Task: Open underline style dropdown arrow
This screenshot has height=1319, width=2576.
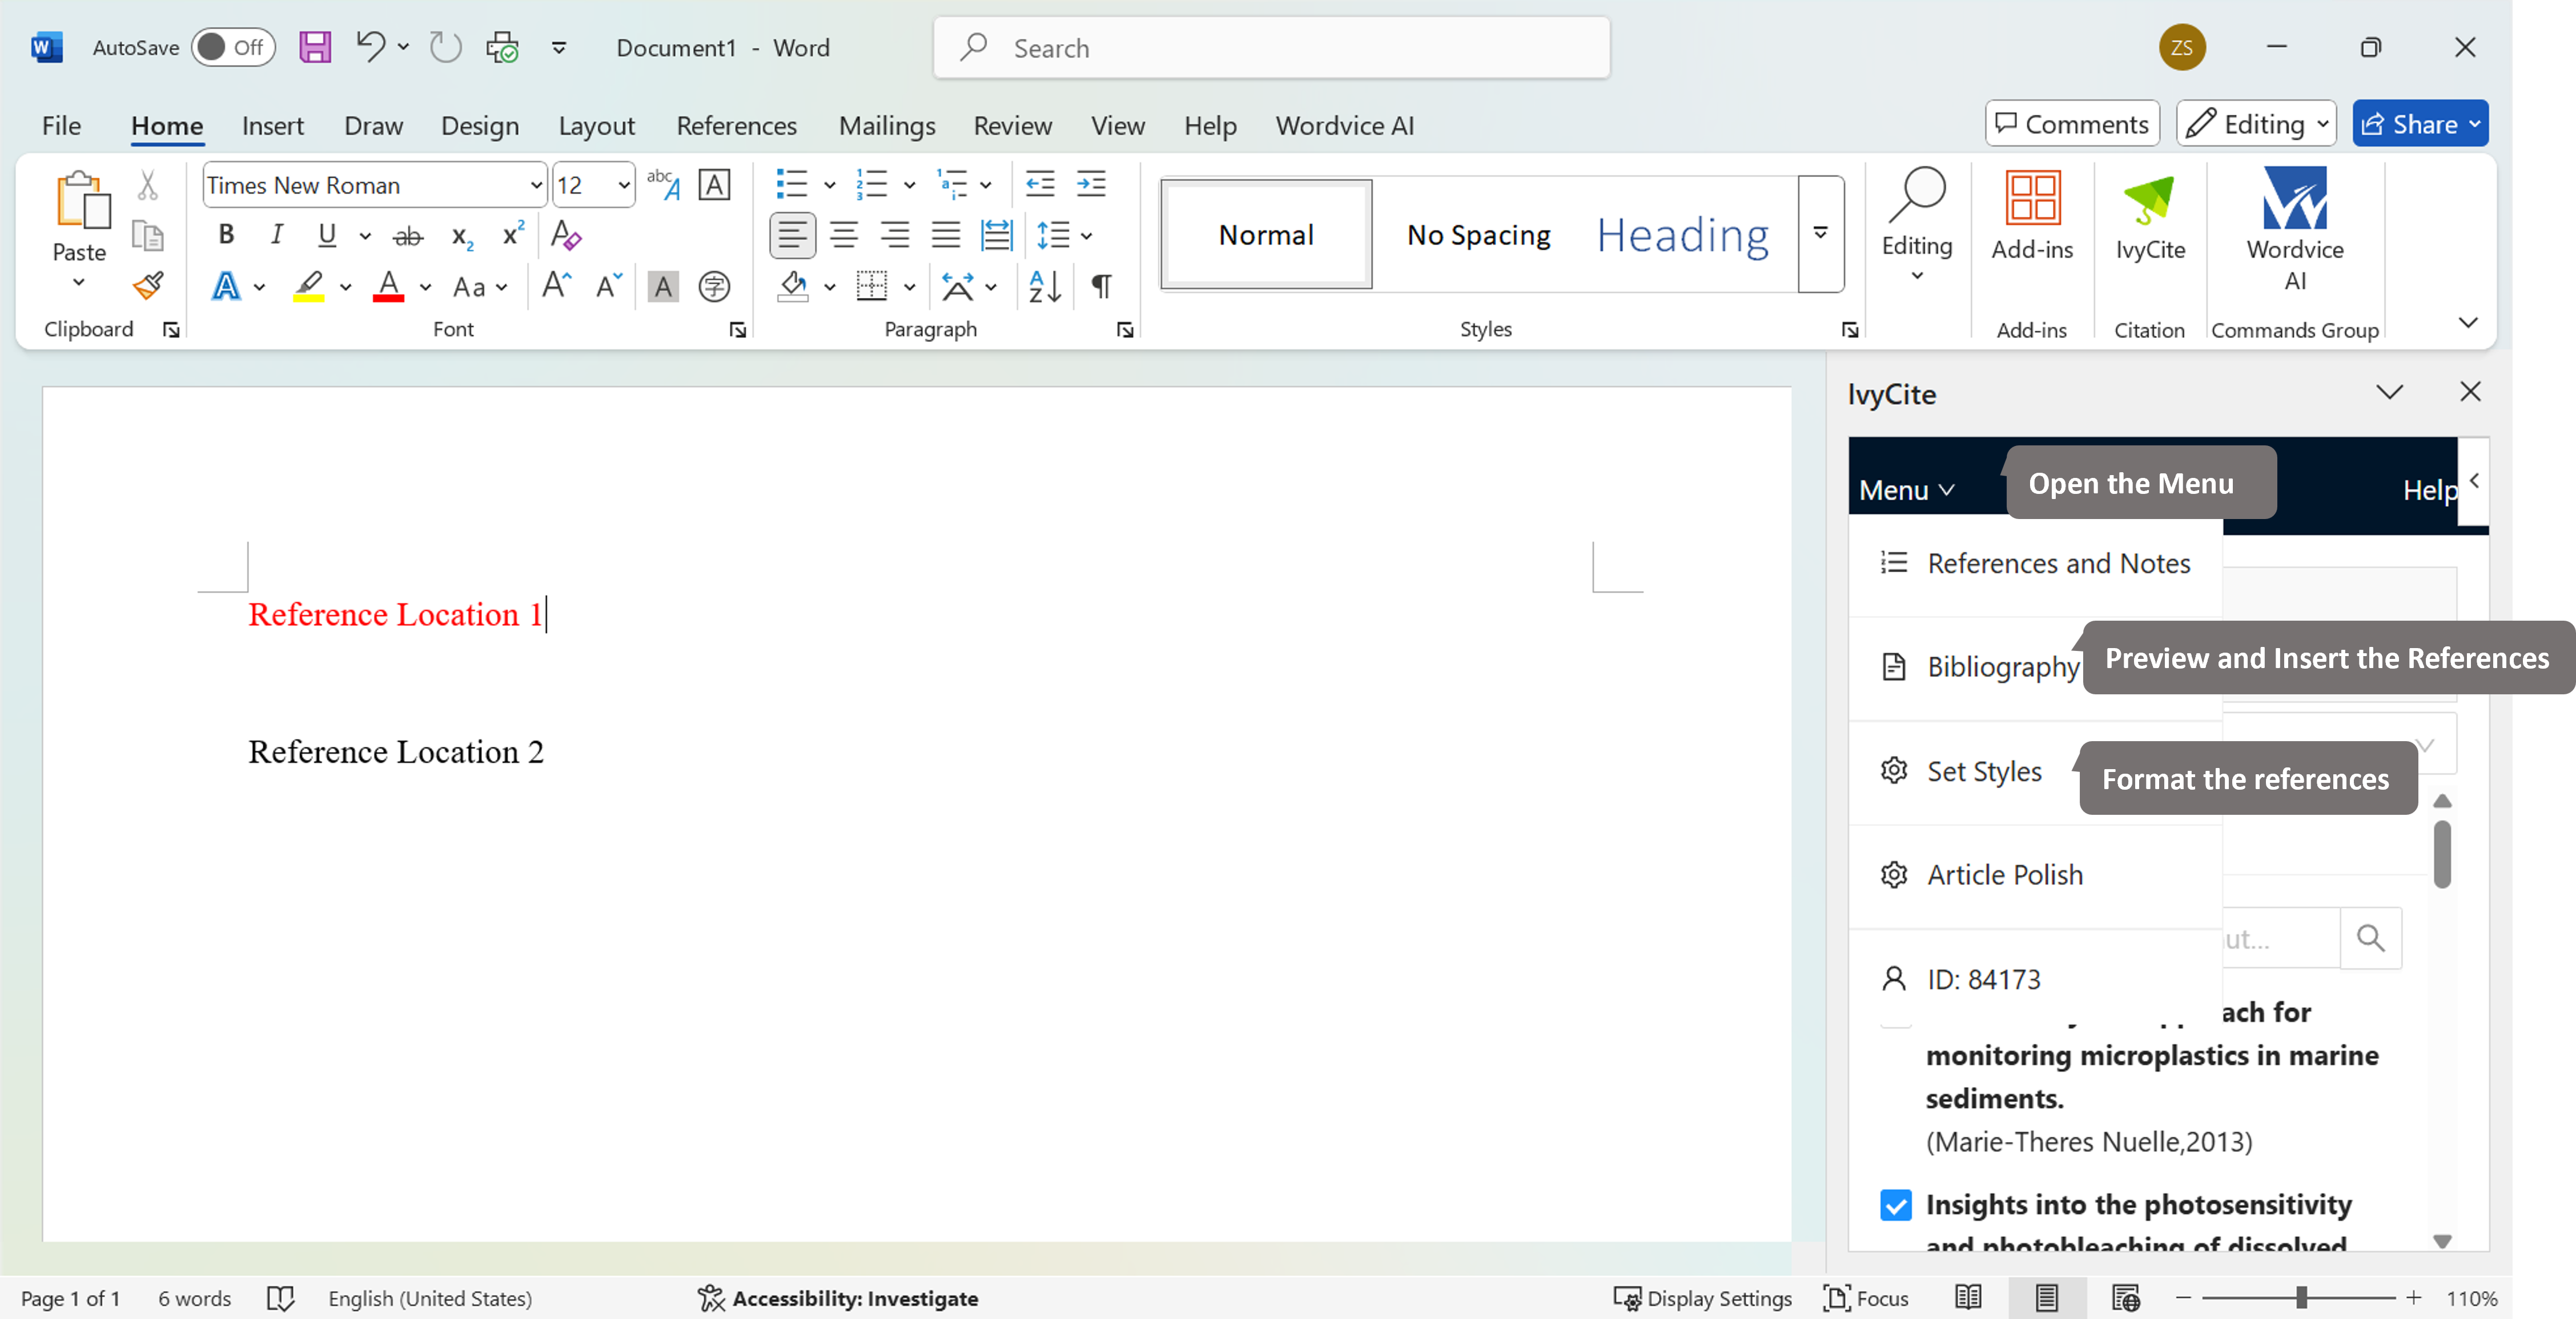Action: click(x=365, y=236)
